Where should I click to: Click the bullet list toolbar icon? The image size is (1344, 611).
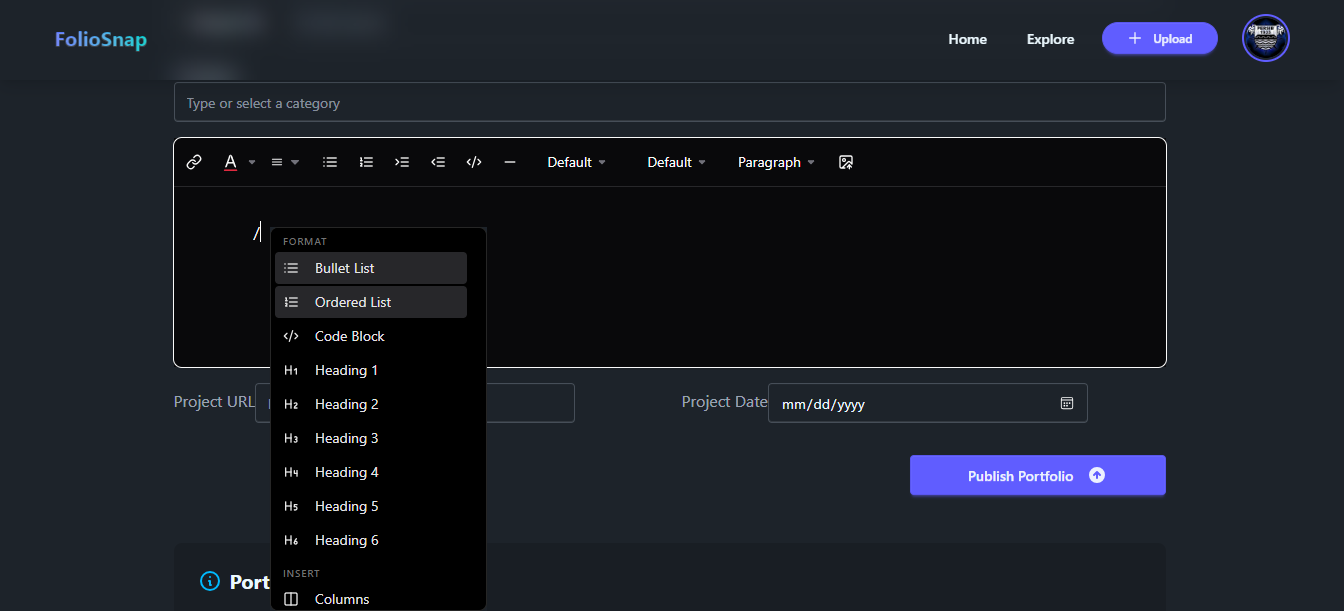click(330, 162)
